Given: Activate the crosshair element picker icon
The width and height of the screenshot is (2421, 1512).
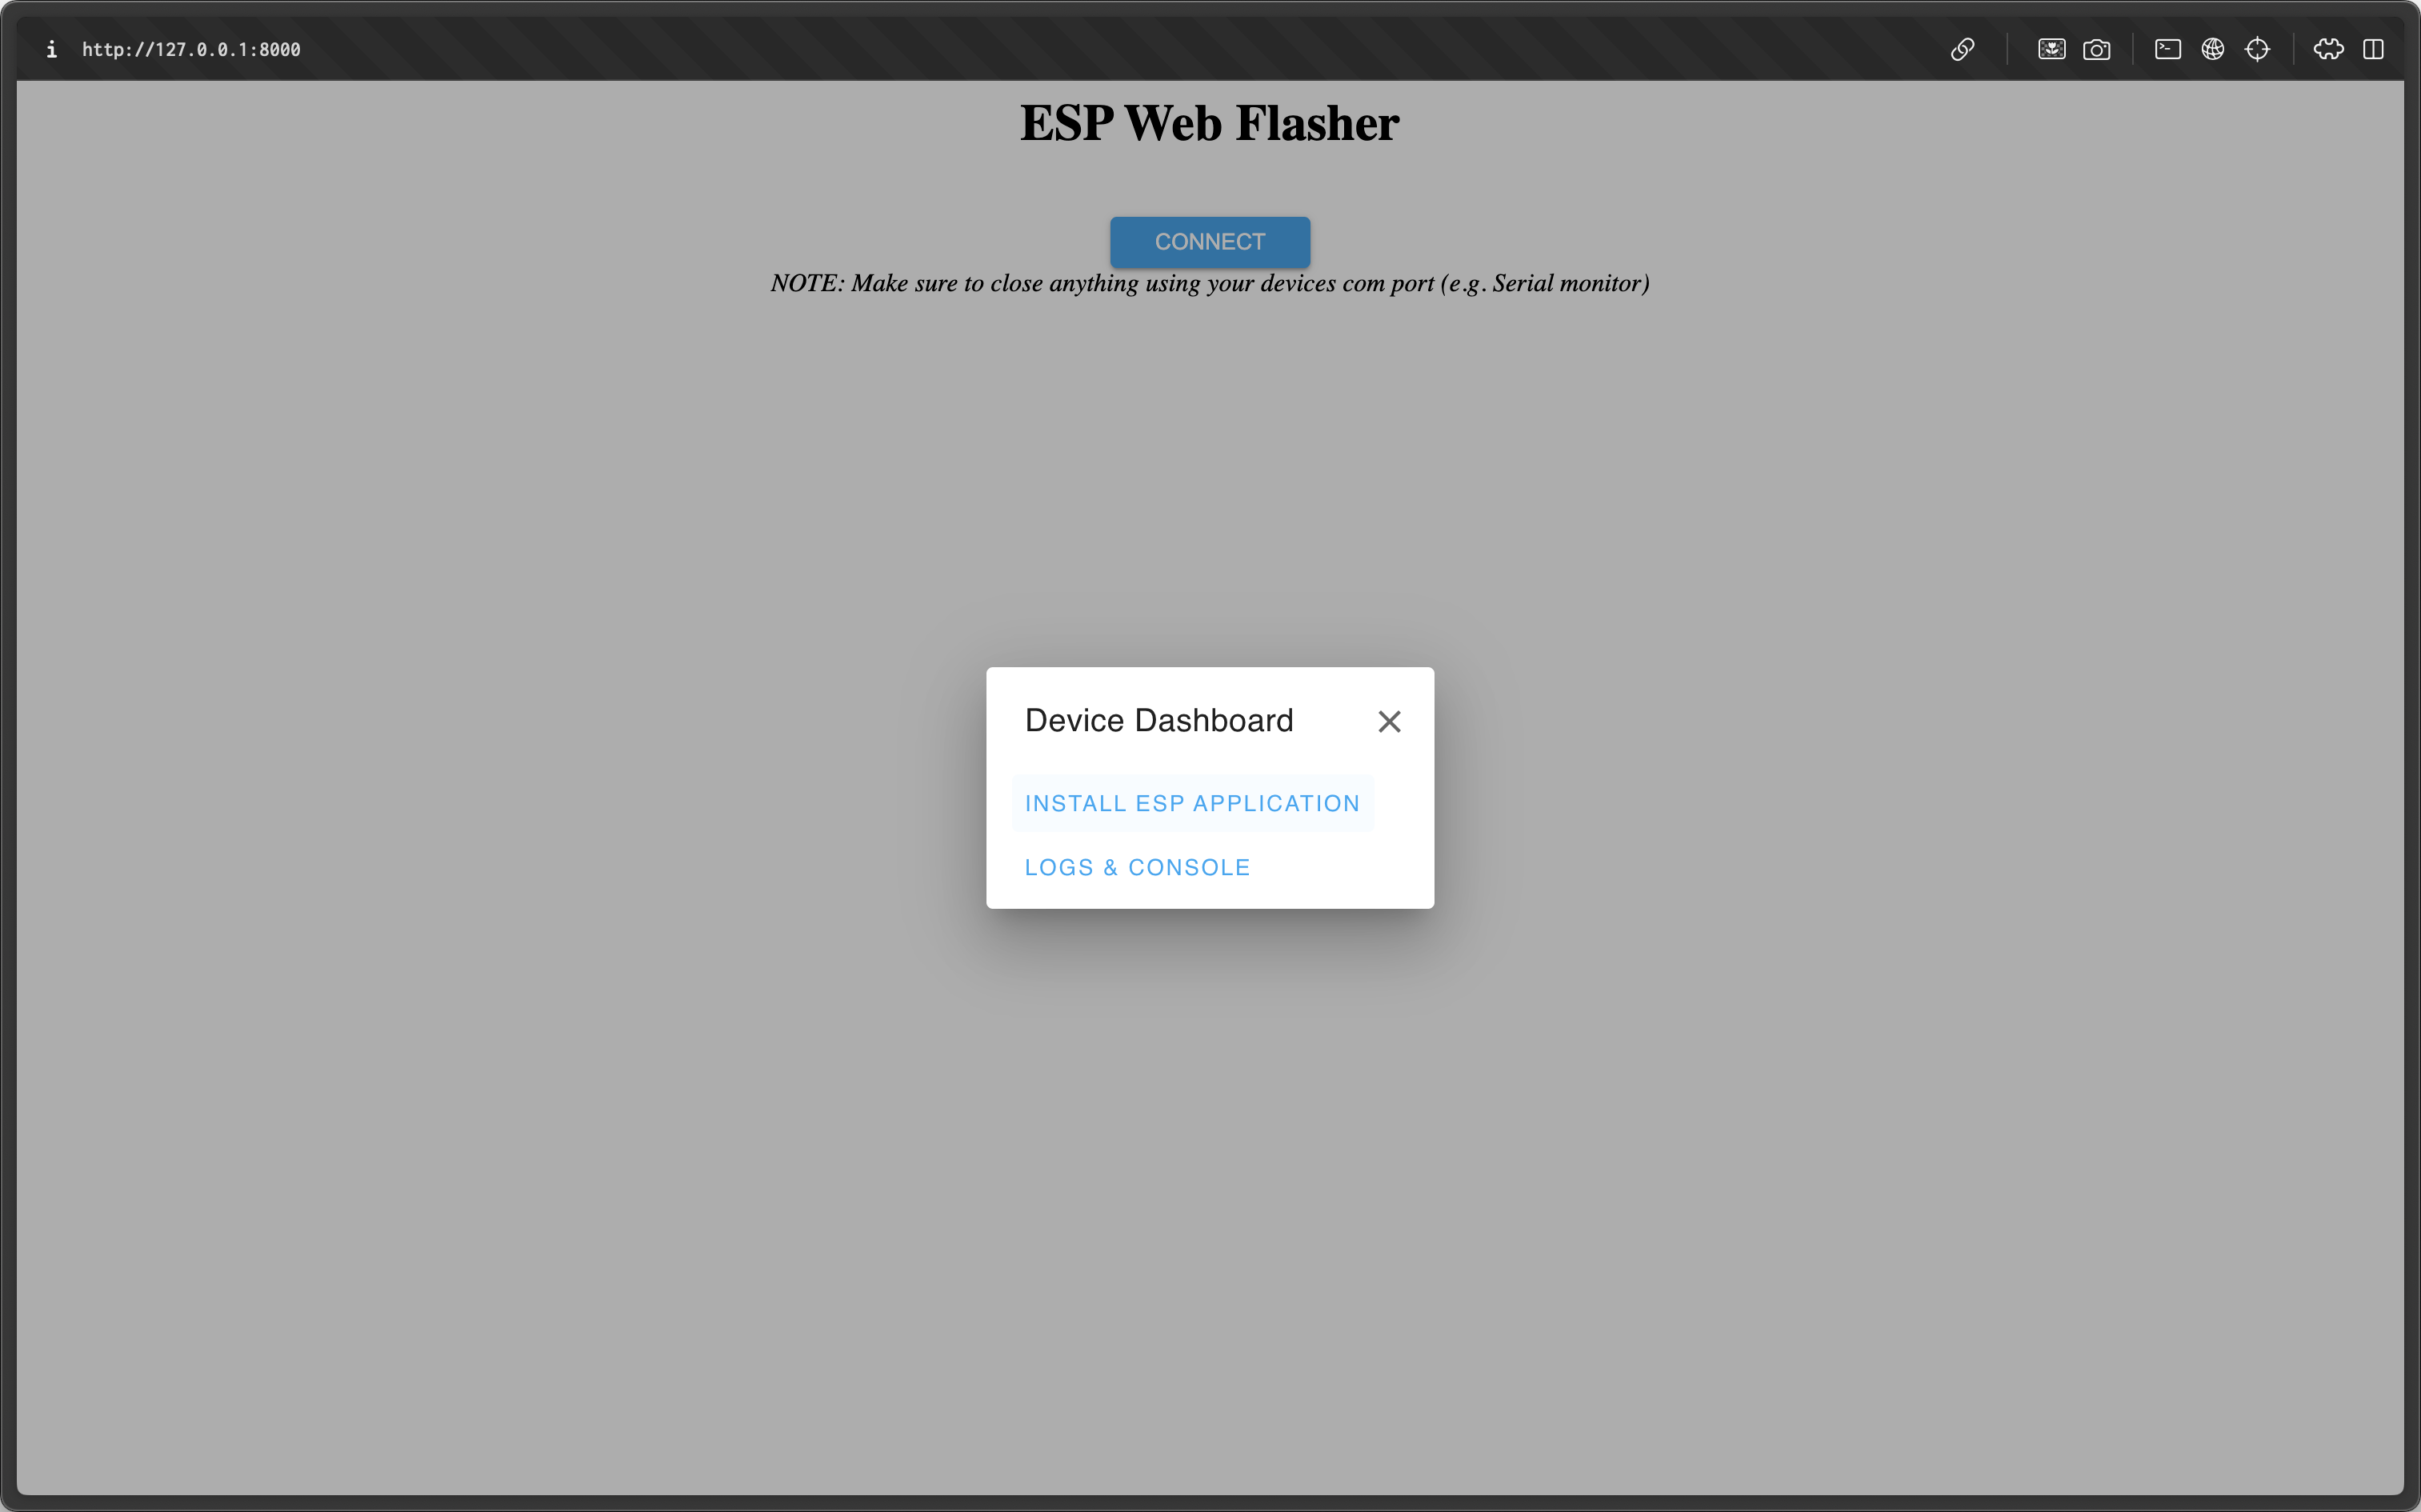Looking at the screenshot, I should click(x=2257, y=49).
